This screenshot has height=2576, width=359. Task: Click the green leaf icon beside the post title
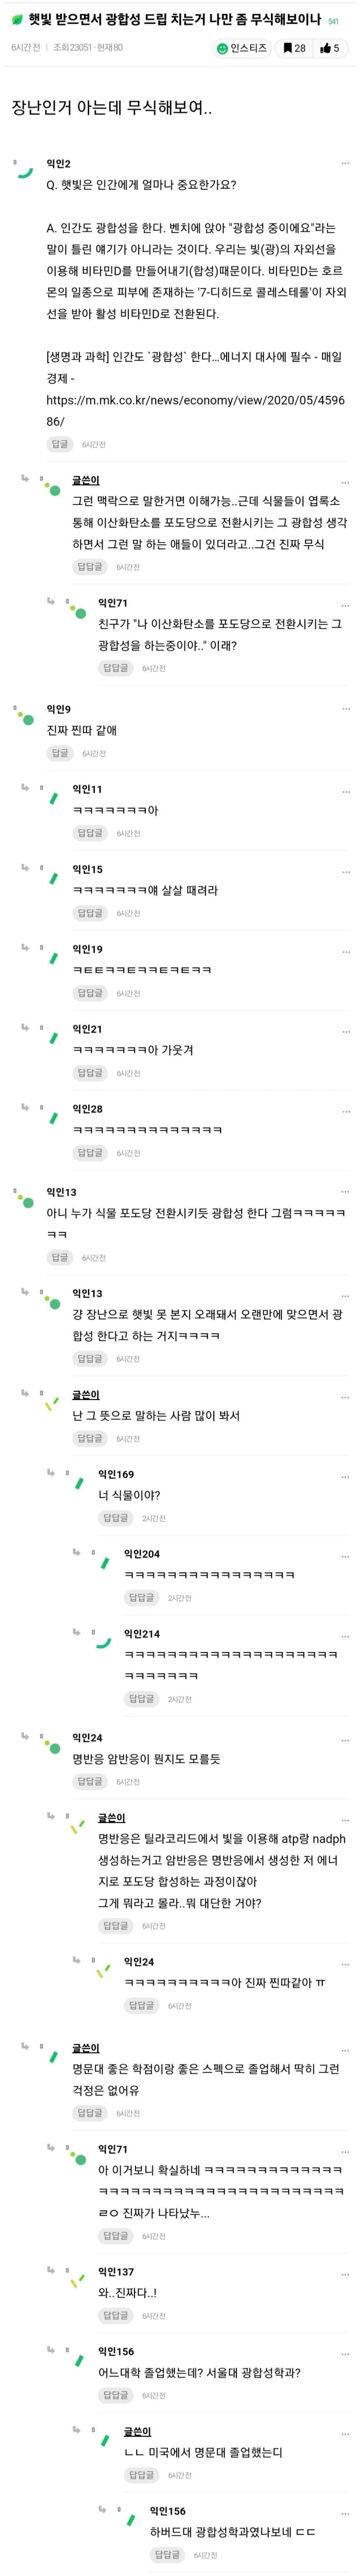[x=17, y=19]
